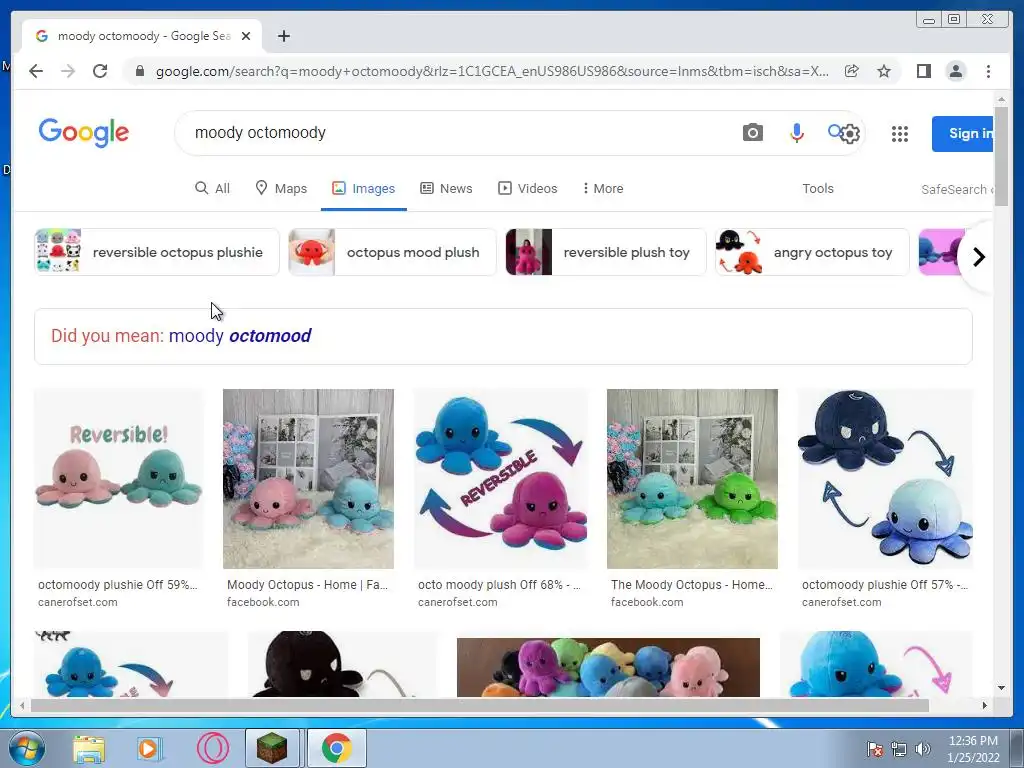Viewport: 1024px width, 768px height.
Task: Go back with the browser back arrow
Action: click(x=36, y=71)
